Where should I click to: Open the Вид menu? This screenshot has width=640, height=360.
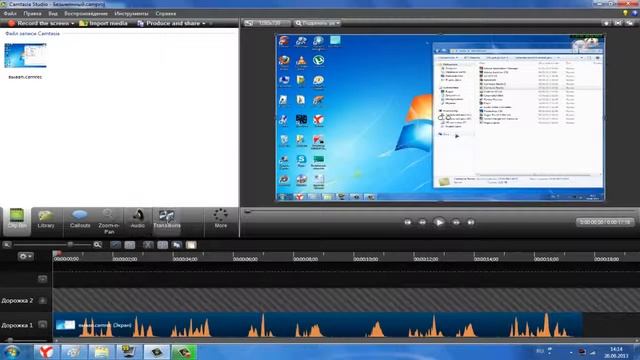pyautogui.click(x=53, y=13)
